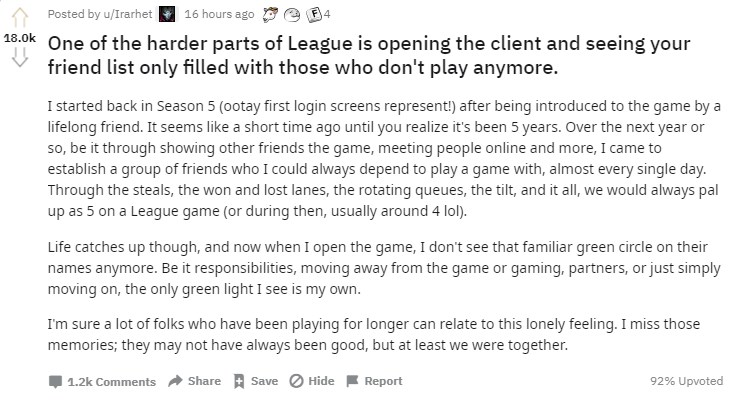Click the Share button label
This screenshot has height=411, width=739.
pos(204,381)
